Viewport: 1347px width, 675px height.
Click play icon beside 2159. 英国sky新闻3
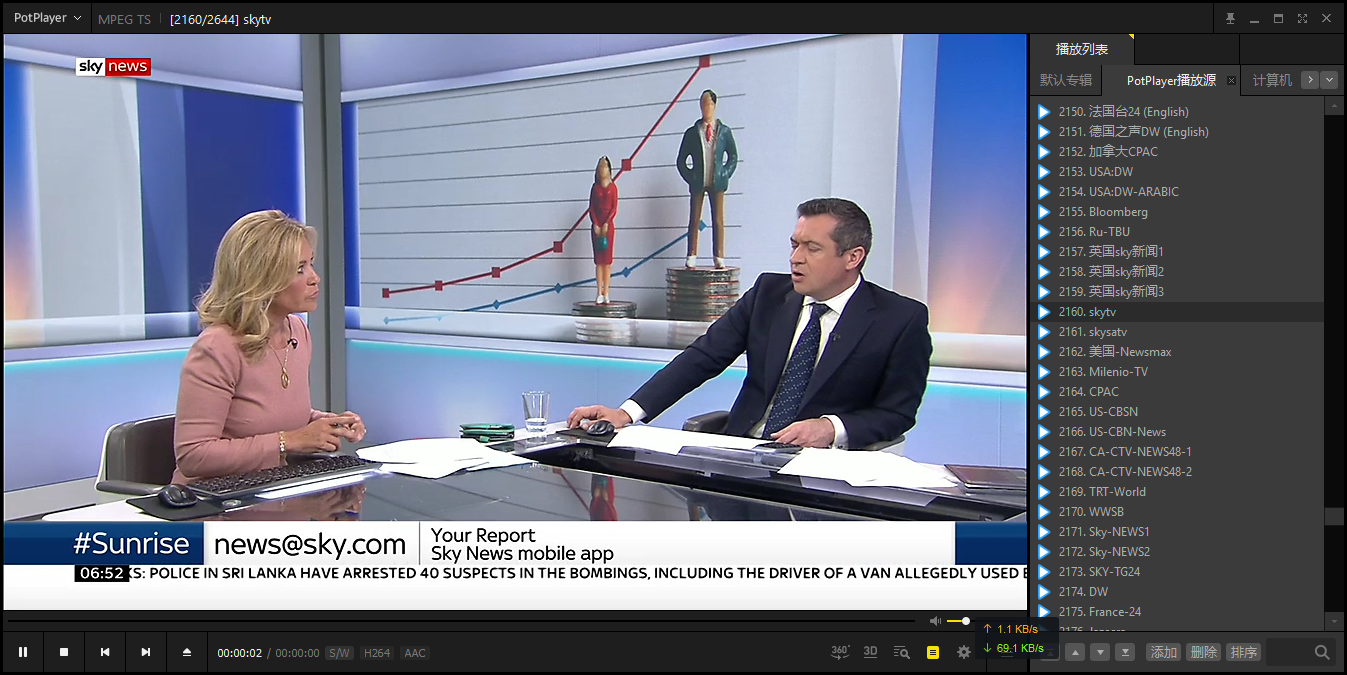(x=1043, y=292)
